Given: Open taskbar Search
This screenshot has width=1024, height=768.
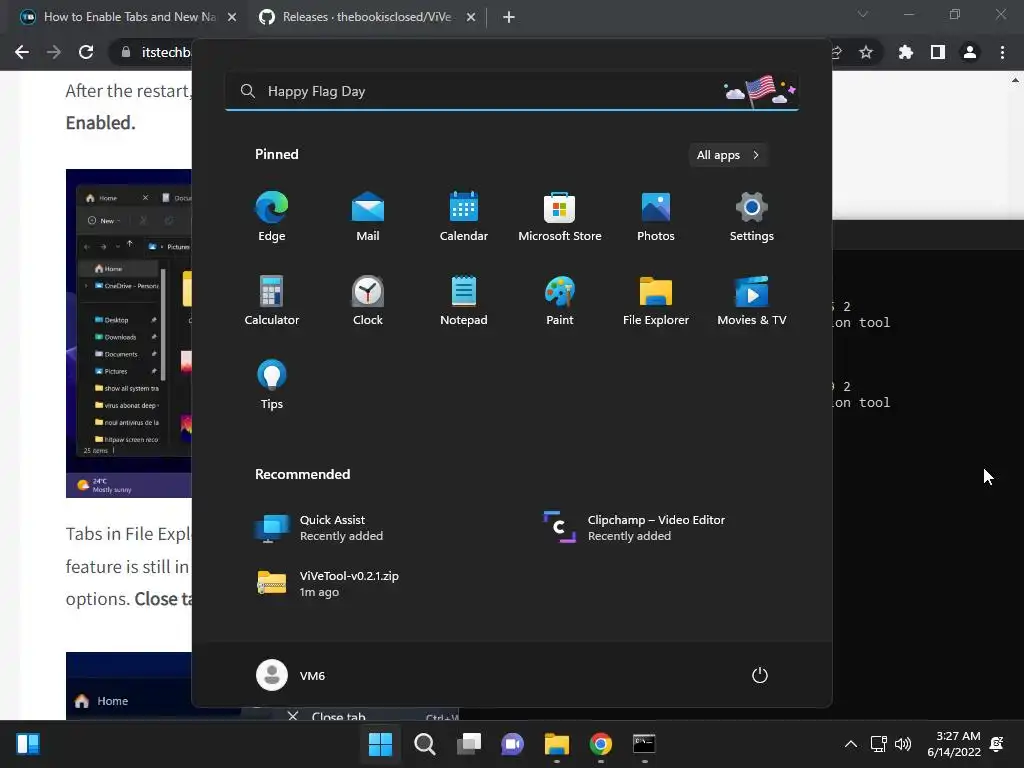Looking at the screenshot, I should pyautogui.click(x=424, y=744).
